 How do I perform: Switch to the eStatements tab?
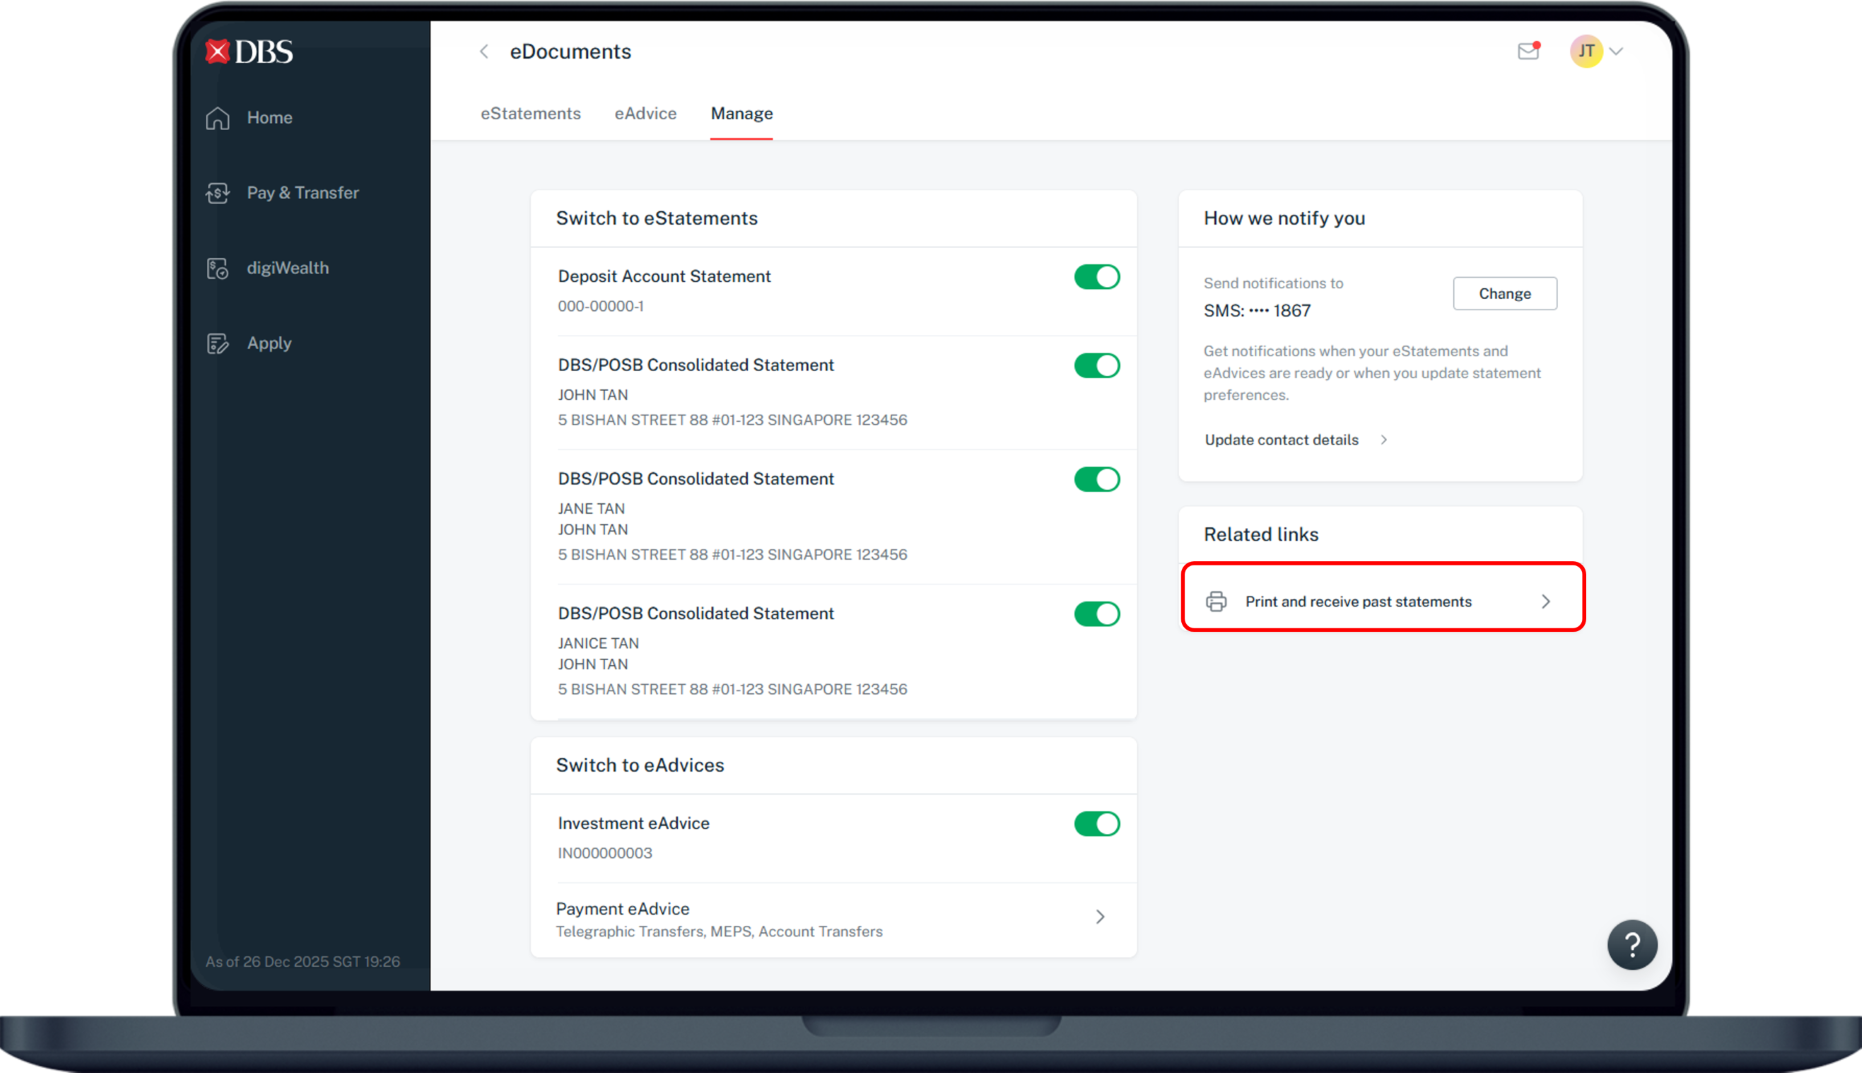pos(530,114)
